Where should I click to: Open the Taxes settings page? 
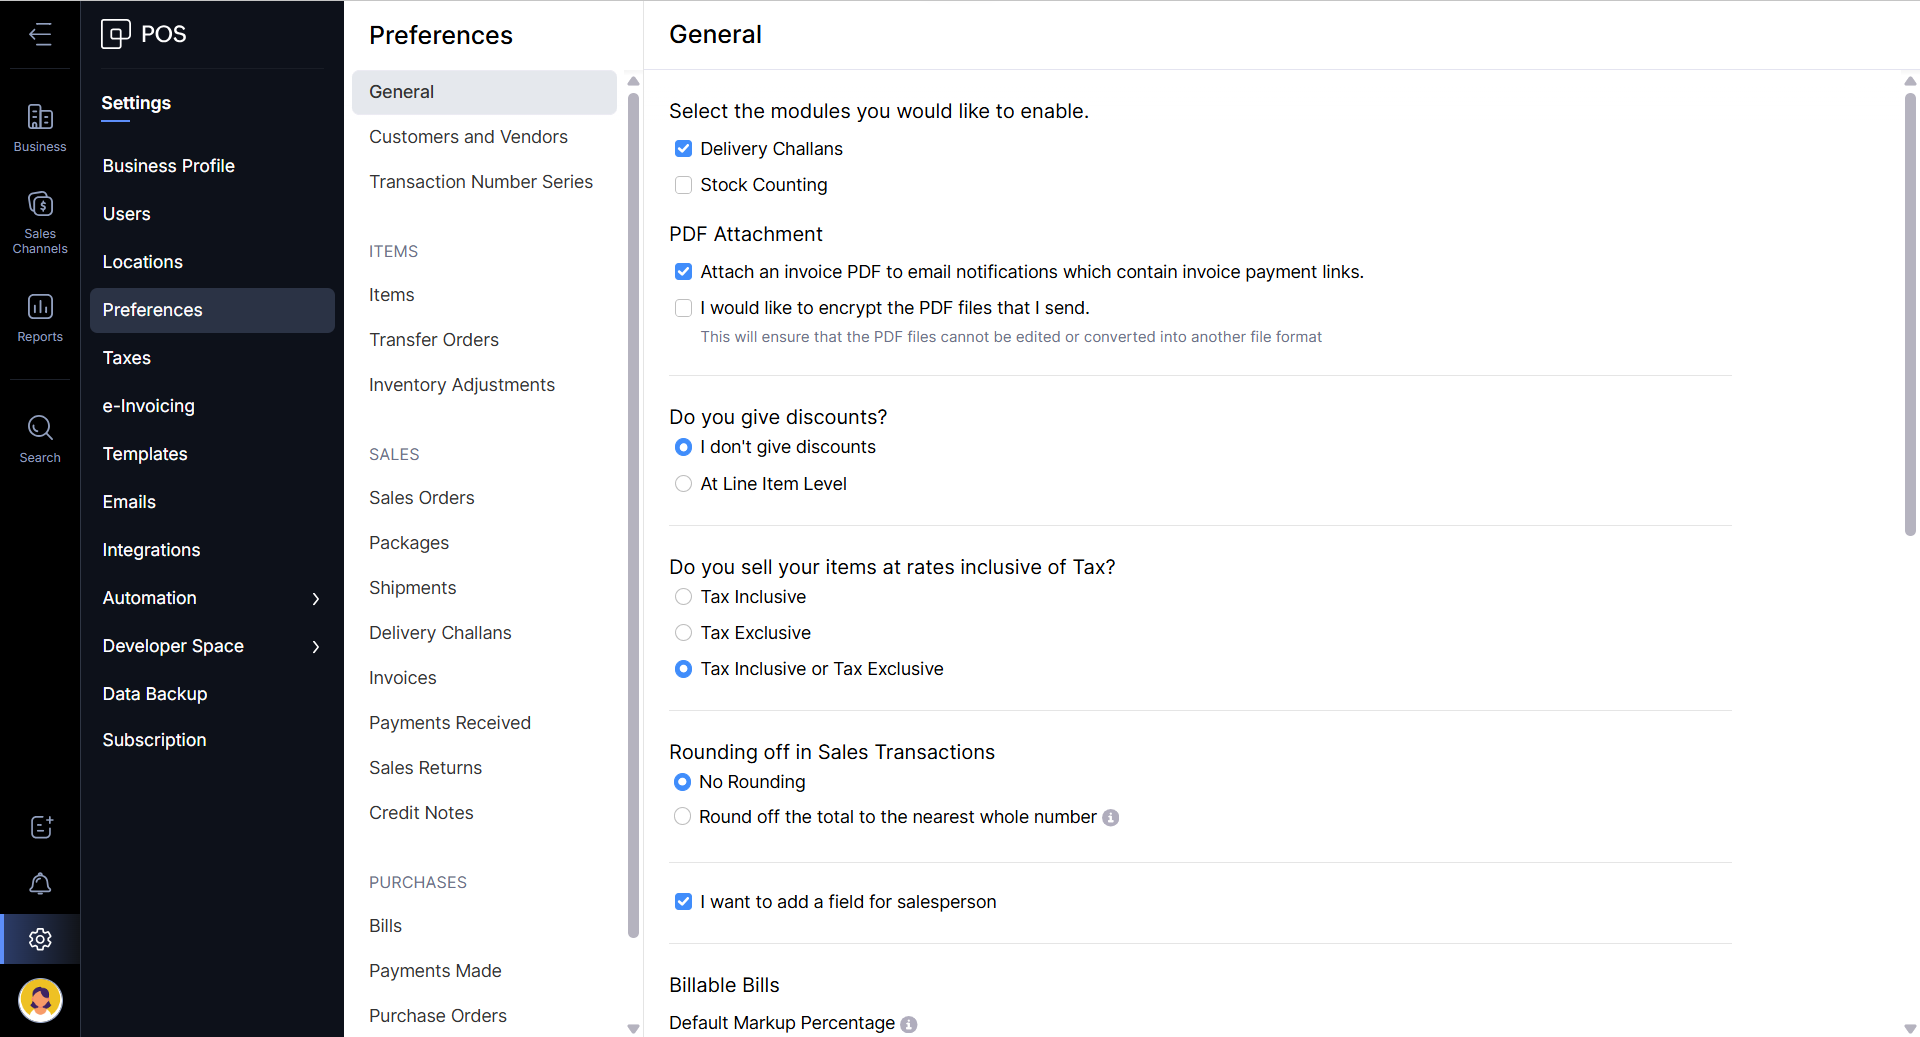tap(127, 358)
